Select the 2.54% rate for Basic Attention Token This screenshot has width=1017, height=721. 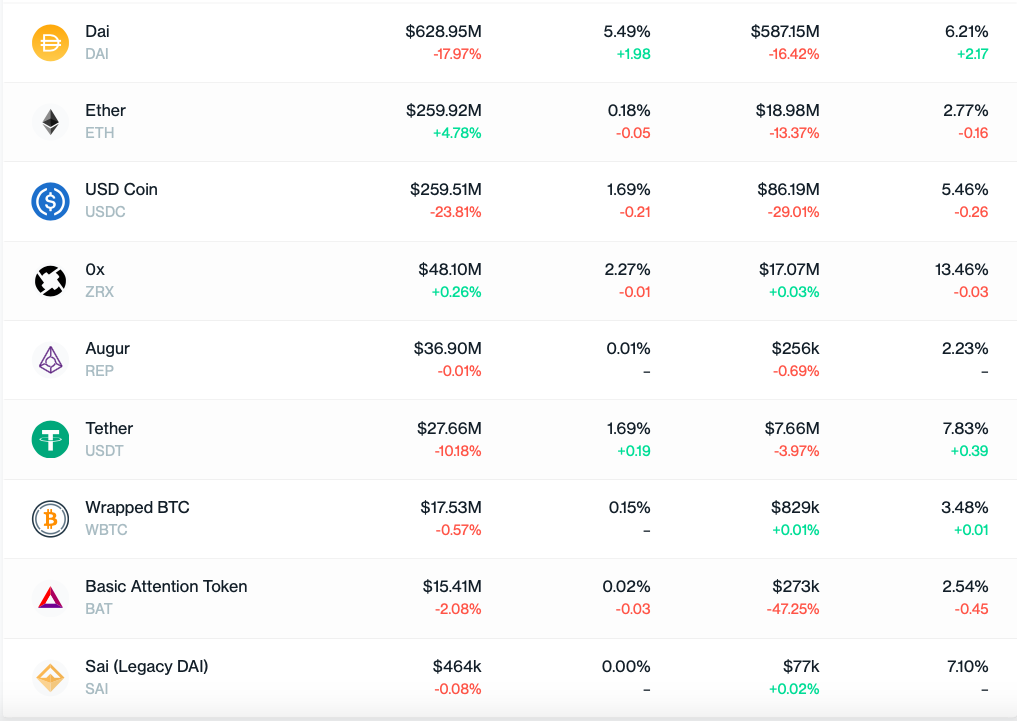(965, 586)
